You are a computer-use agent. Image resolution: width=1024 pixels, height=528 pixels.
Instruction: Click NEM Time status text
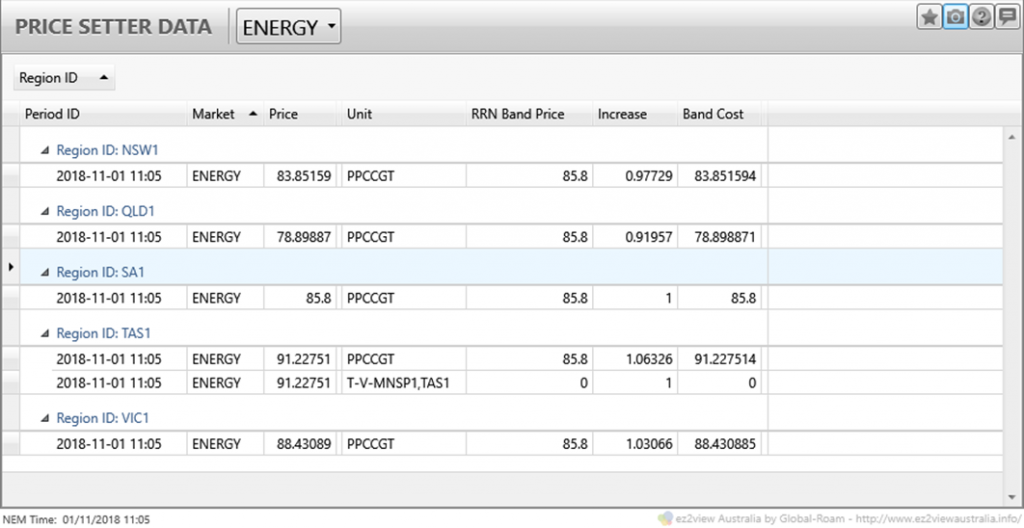point(76,520)
